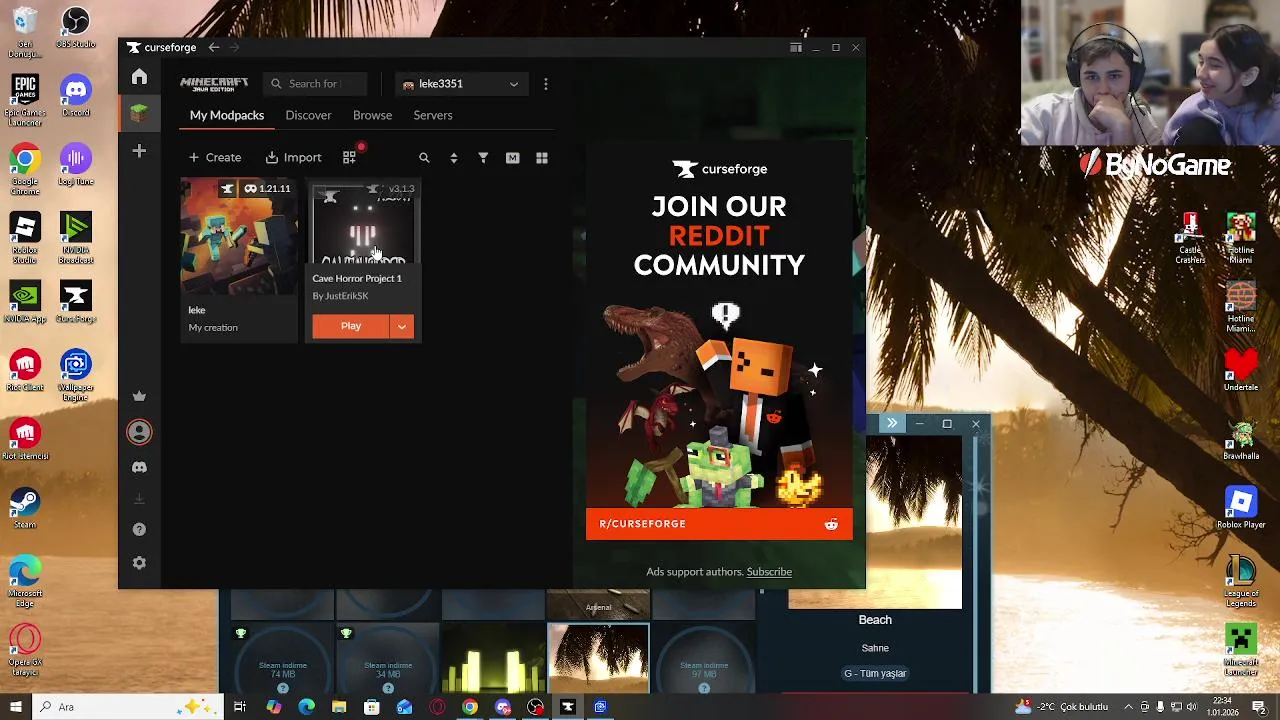This screenshot has width=1280, height=720.
Task: Expand the leke3351 account dropdown
Action: point(460,84)
